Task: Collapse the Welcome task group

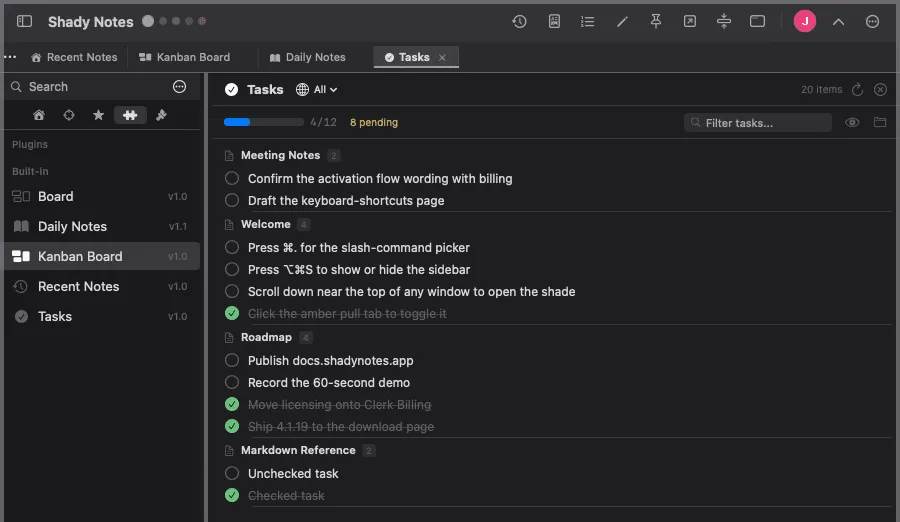Action: coord(266,224)
